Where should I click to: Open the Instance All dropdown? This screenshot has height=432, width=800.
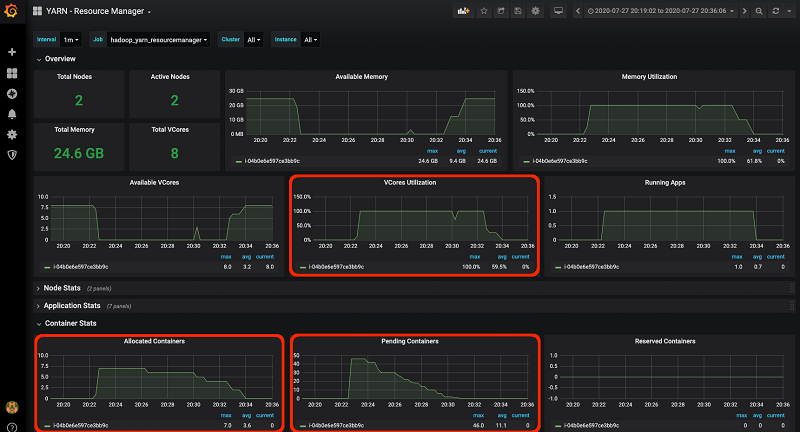(310, 40)
